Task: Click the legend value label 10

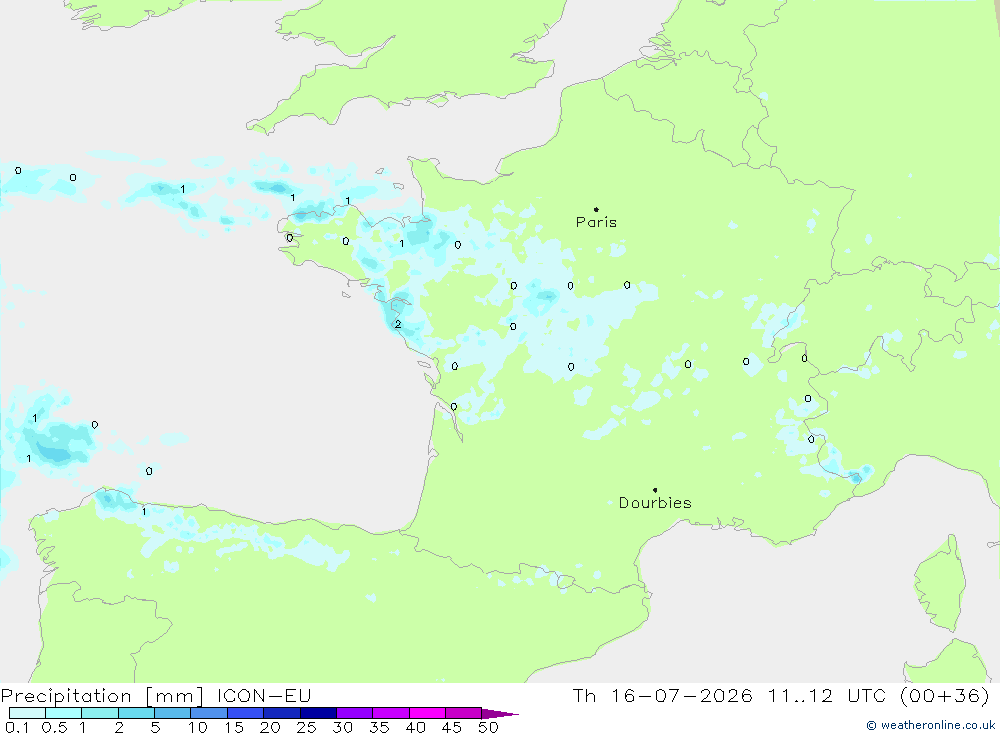Action: (x=198, y=727)
